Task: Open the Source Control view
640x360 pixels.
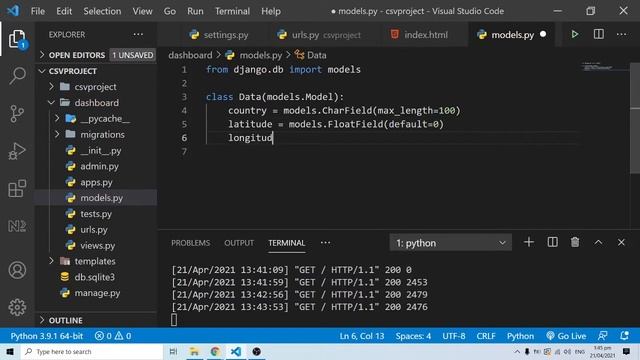Action: tap(17, 113)
